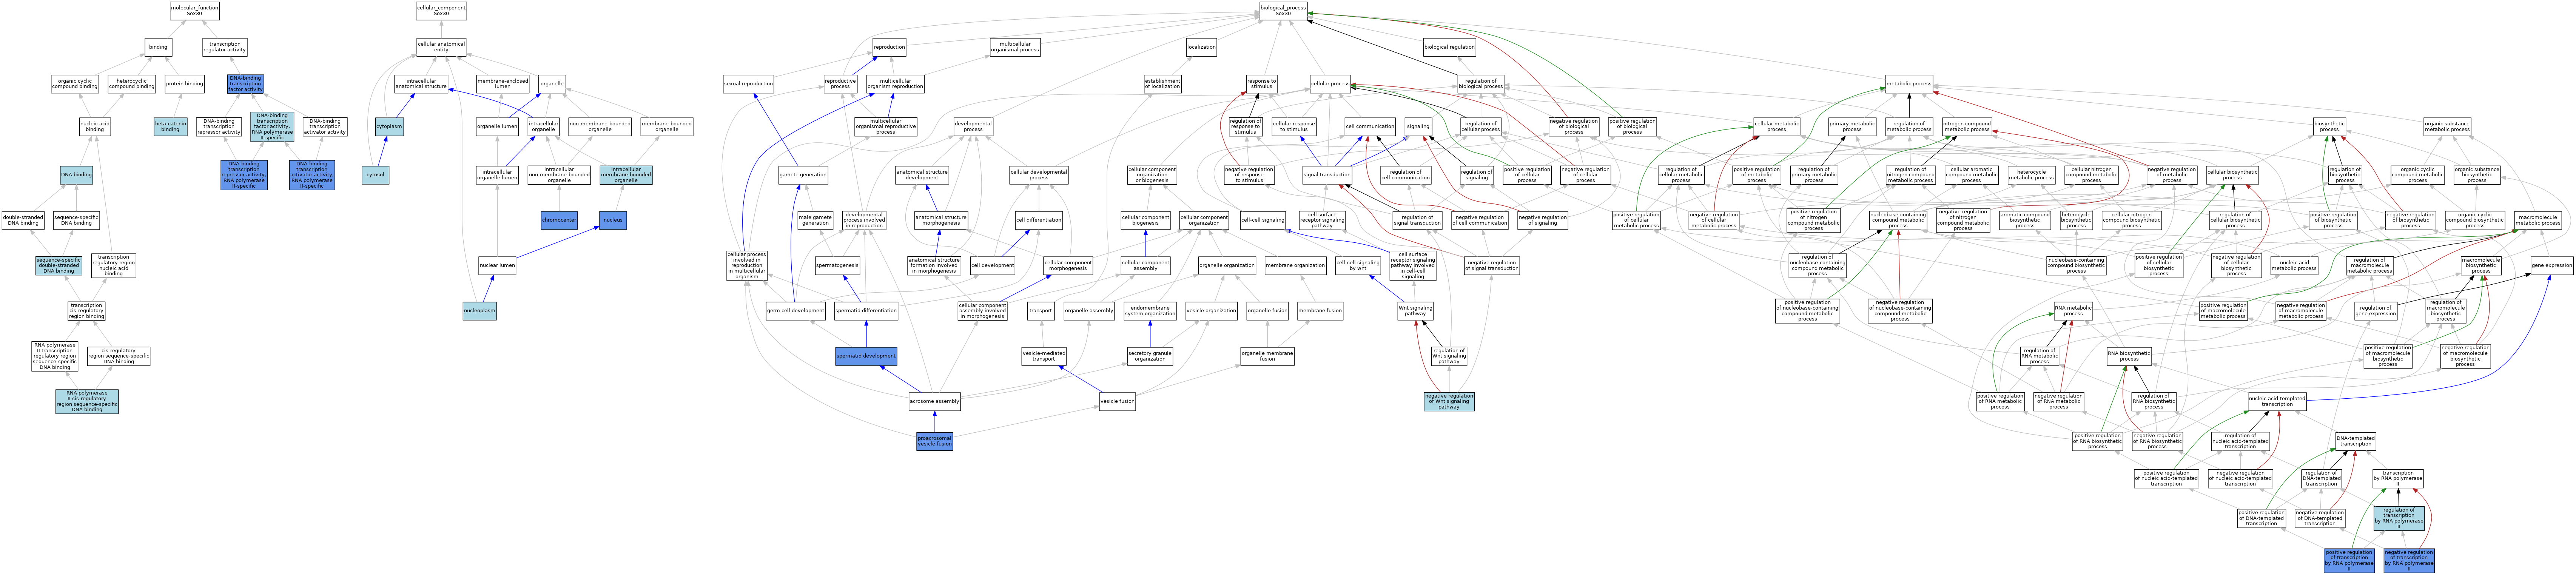2576x575 pixels.
Task: Click the 'biological_process Sox30' root node
Action: [1283, 11]
